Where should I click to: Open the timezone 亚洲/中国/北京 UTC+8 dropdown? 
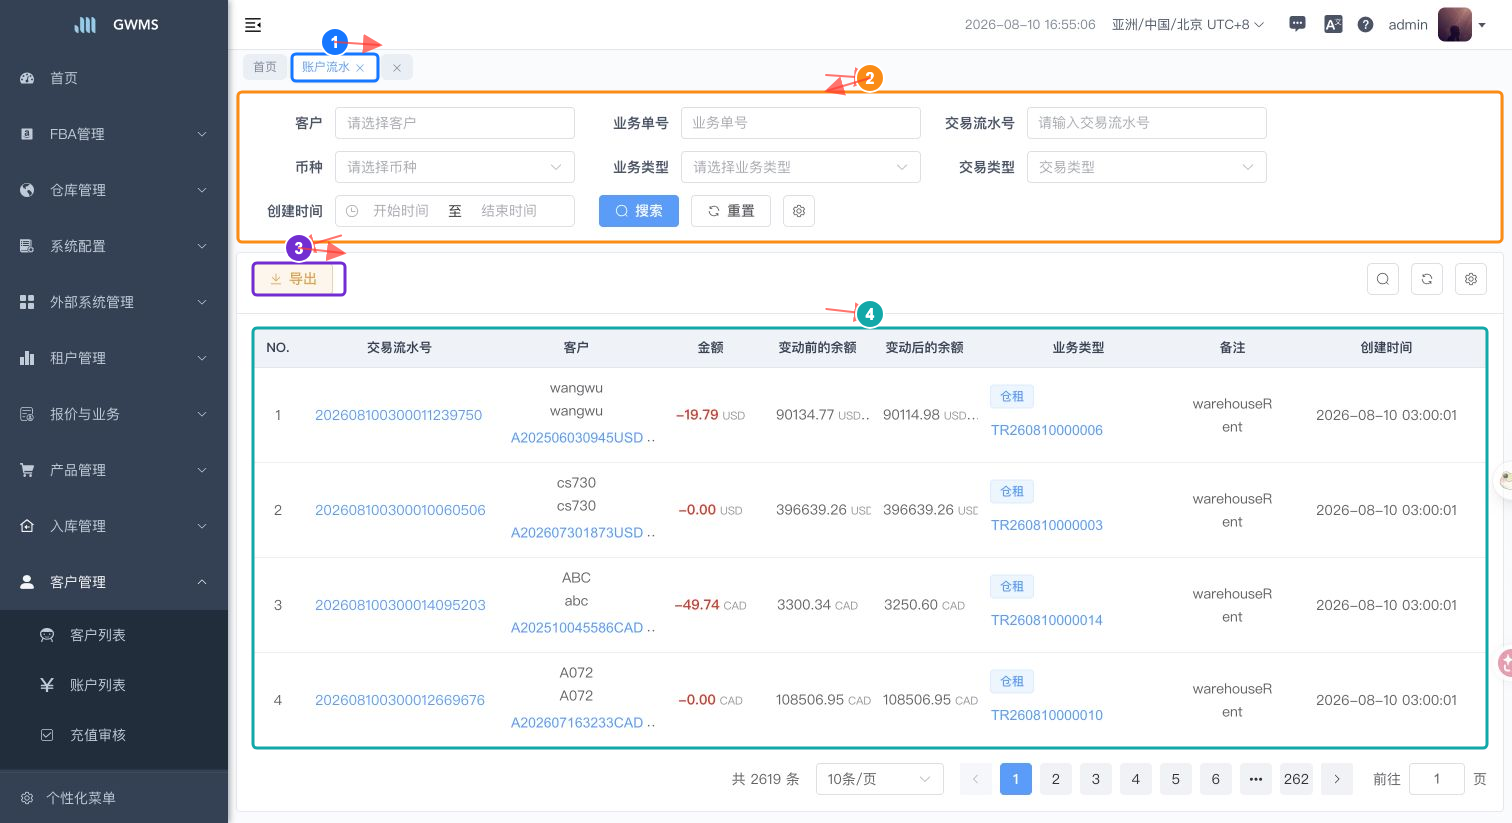tap(1188, 24)
